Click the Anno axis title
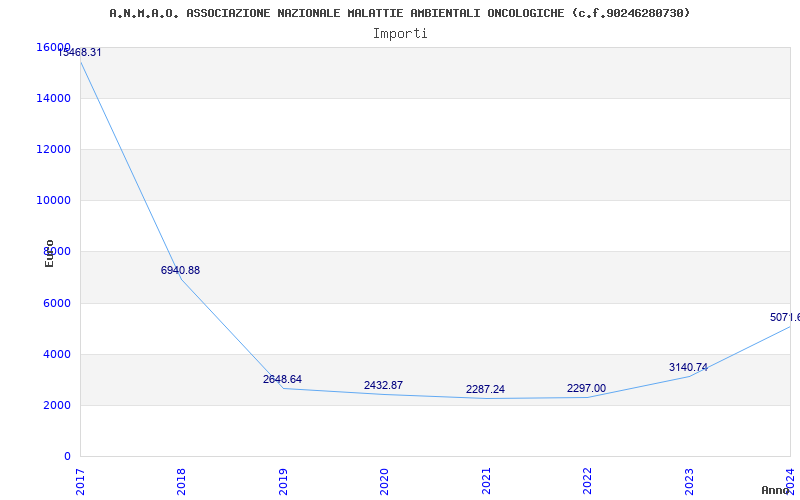800x500 pixels. [x=777, y=490]
